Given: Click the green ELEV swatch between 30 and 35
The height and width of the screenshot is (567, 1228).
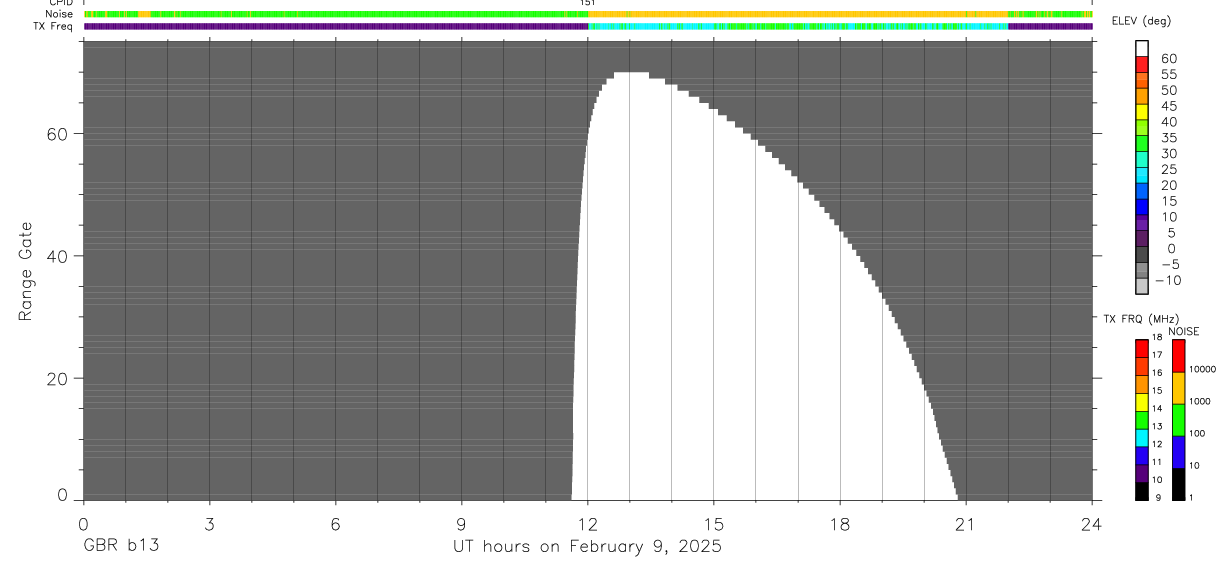Looking at the screenshot, I should click(1142, 144).
